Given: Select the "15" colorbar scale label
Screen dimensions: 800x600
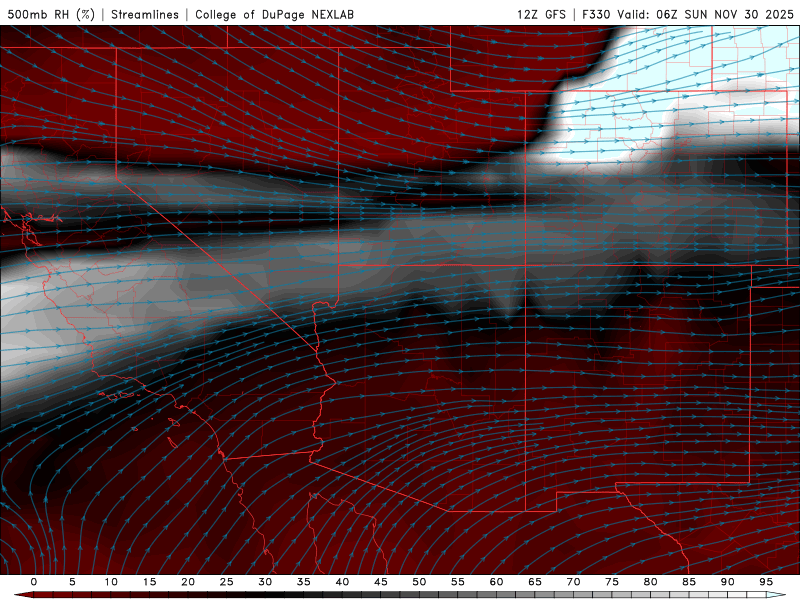Looking at the screenshot, I should point(149,582).
